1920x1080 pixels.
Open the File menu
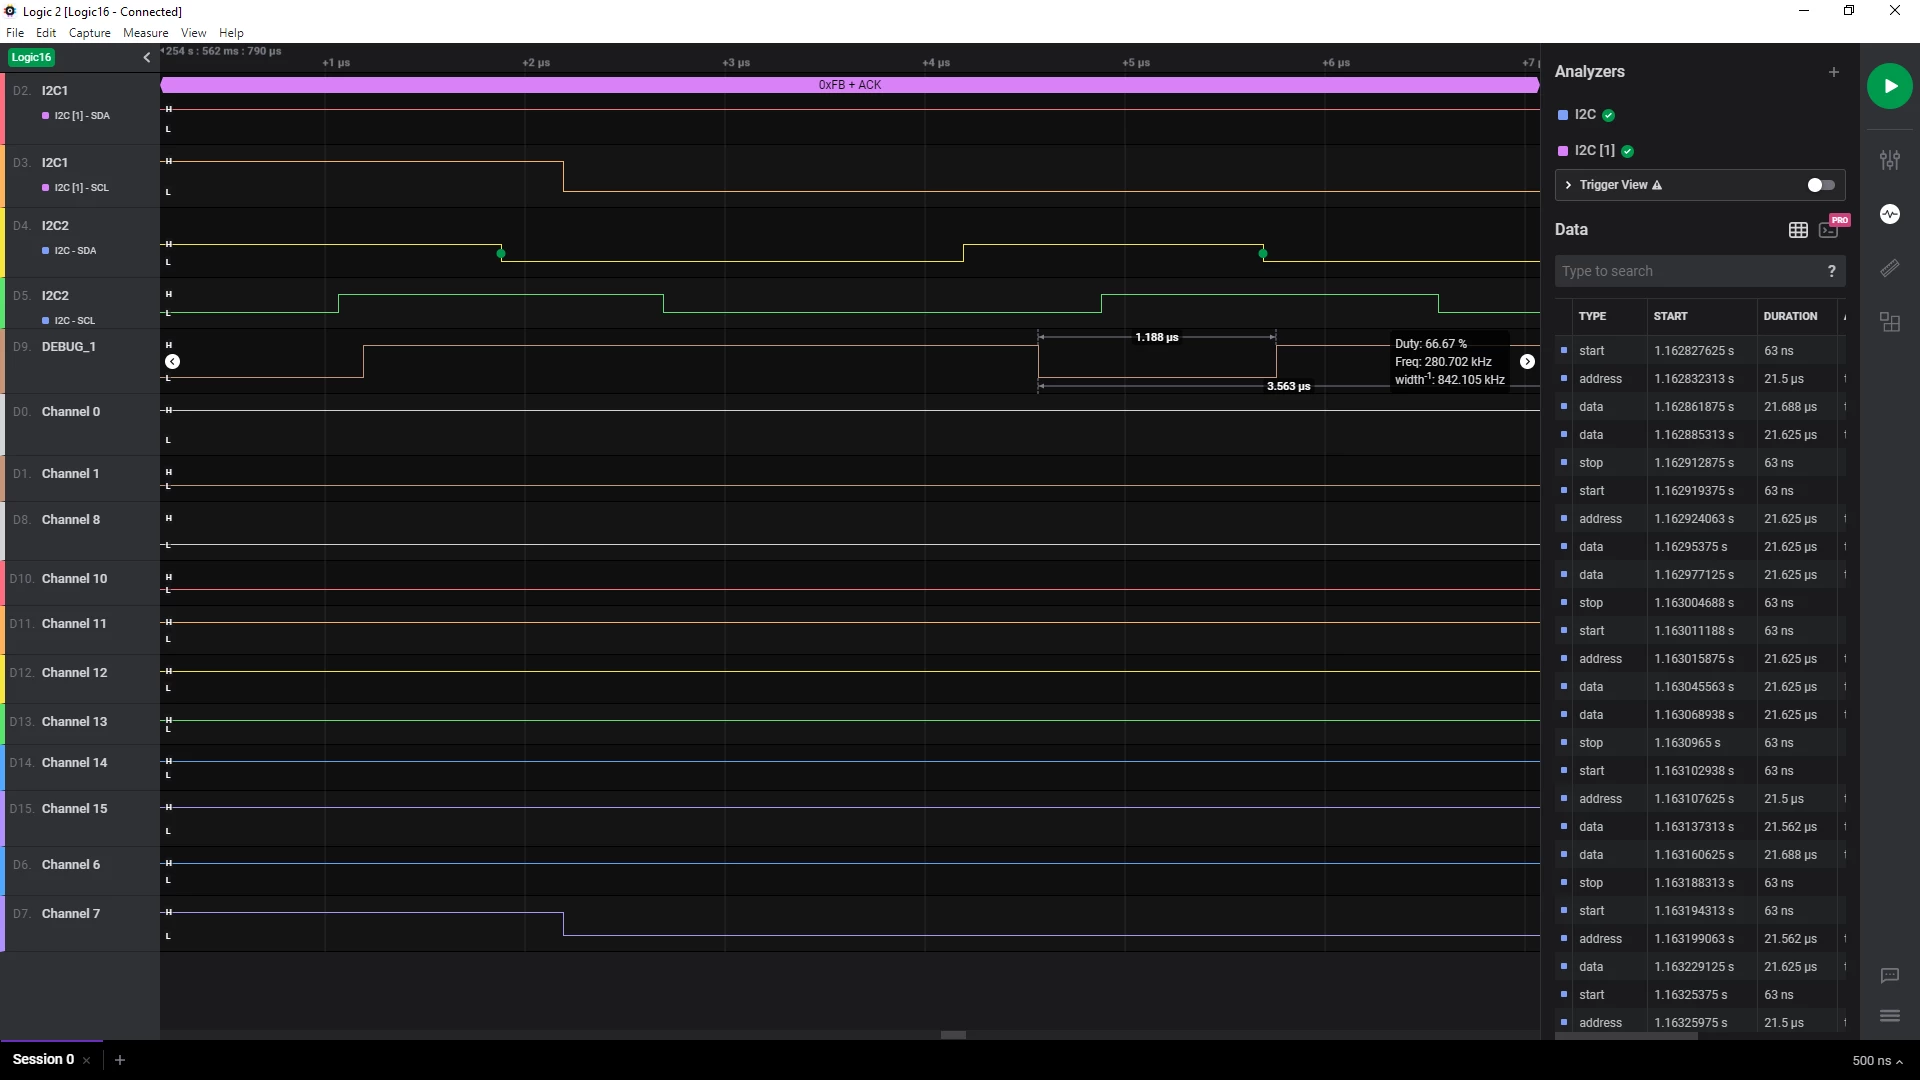[15, 33]
